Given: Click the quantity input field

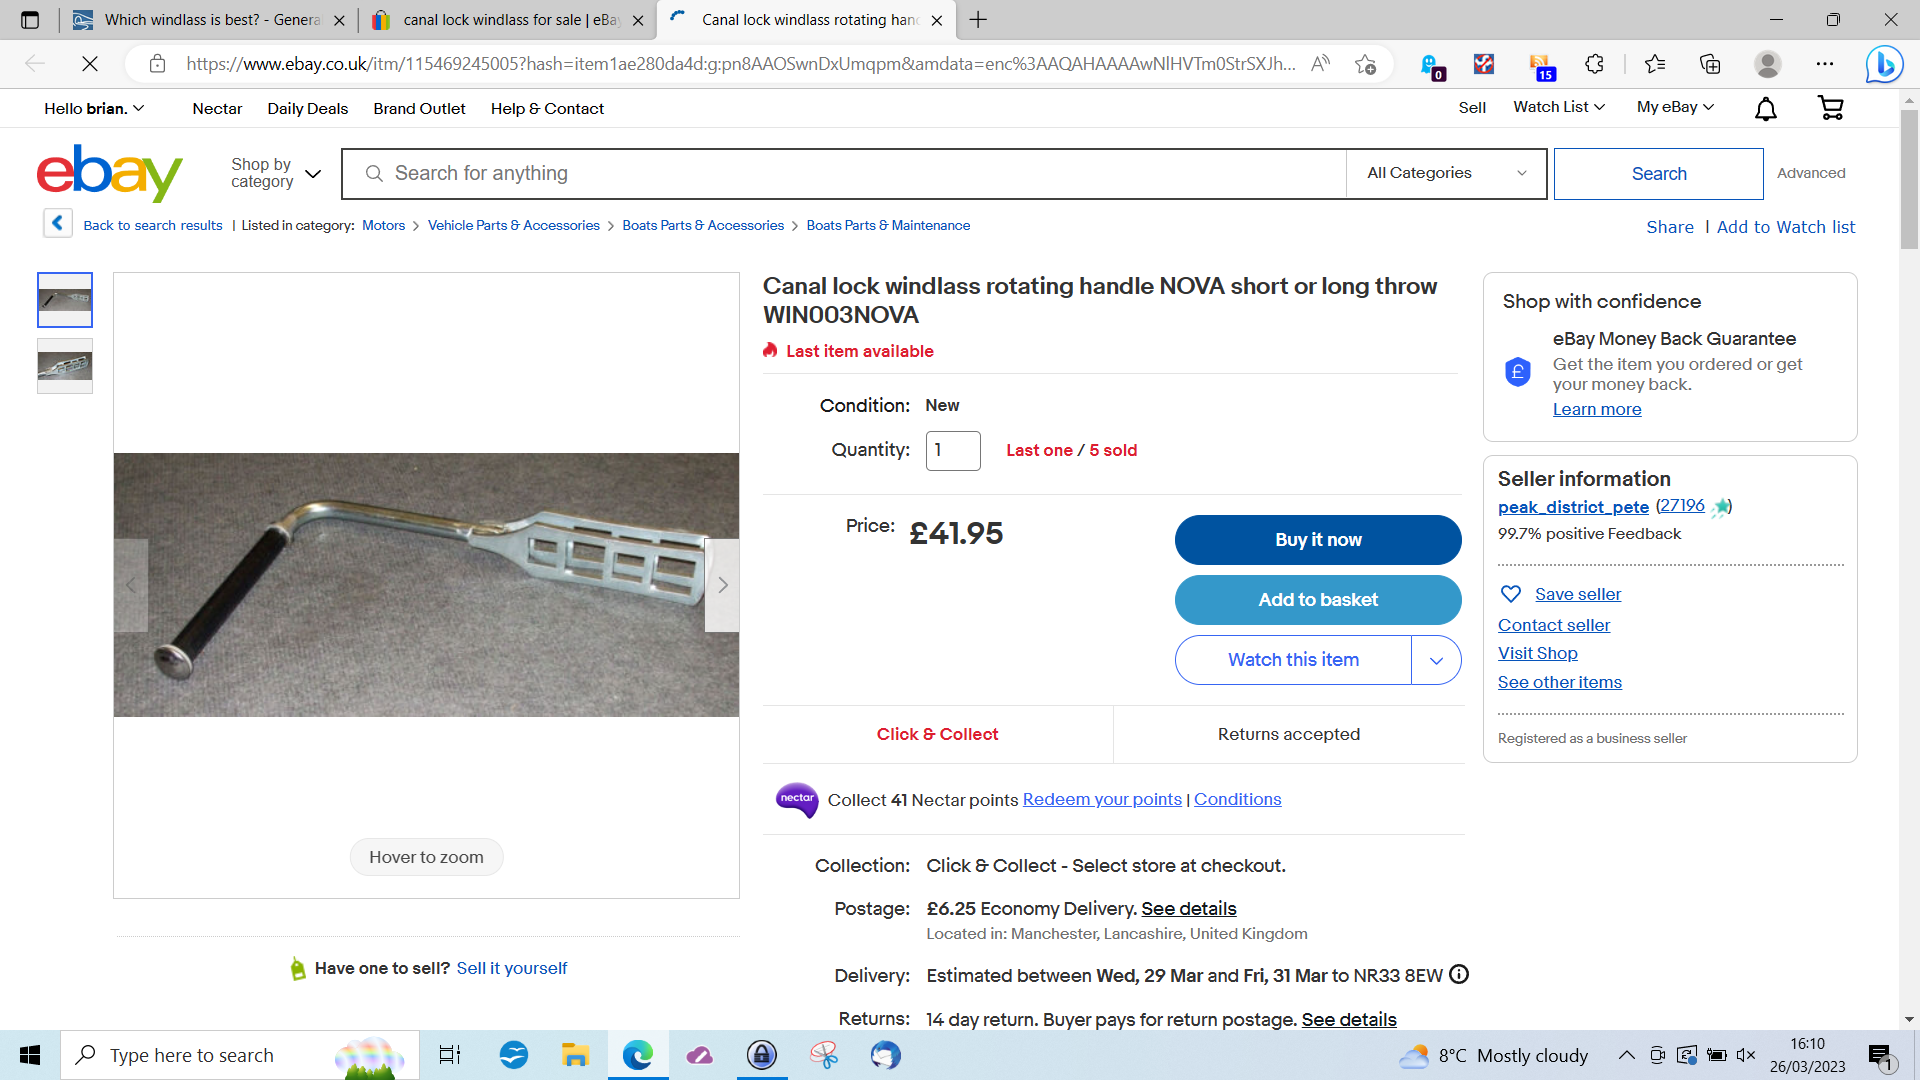Looking at the screenshot, I should [x=953, y=450].
